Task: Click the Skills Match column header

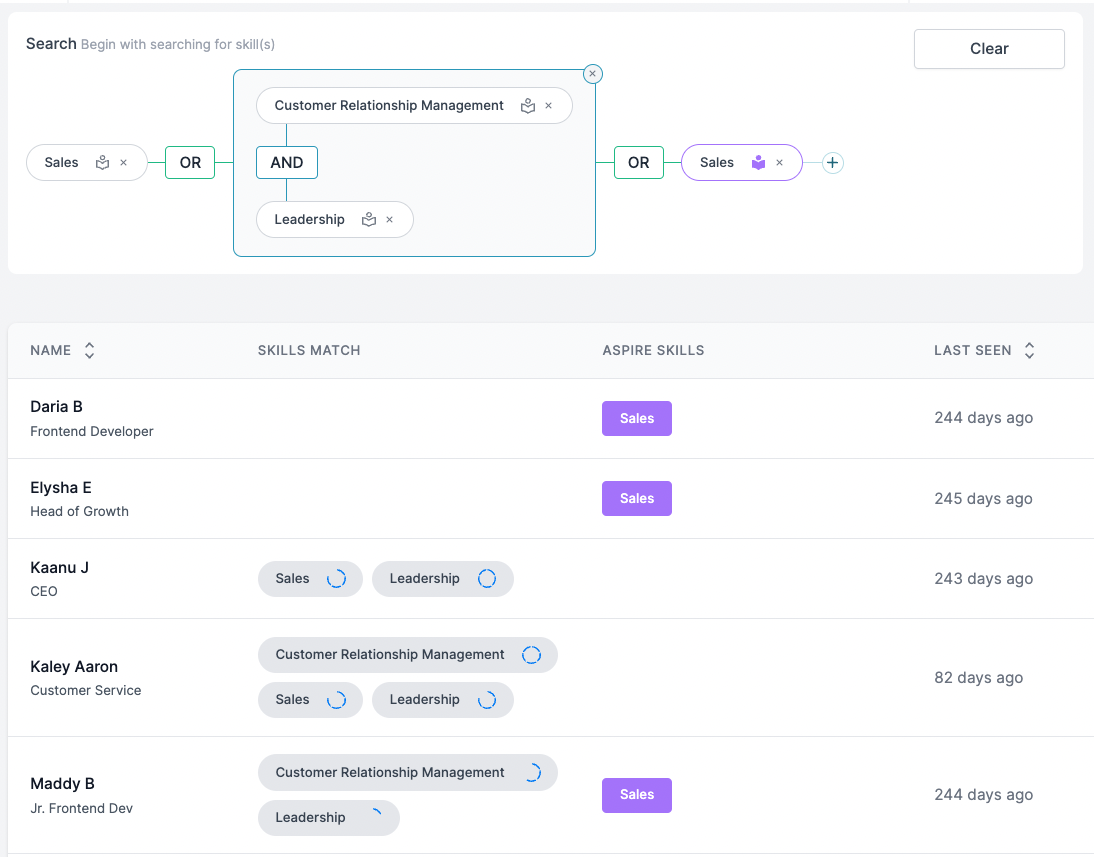Action: coord(309,350)
